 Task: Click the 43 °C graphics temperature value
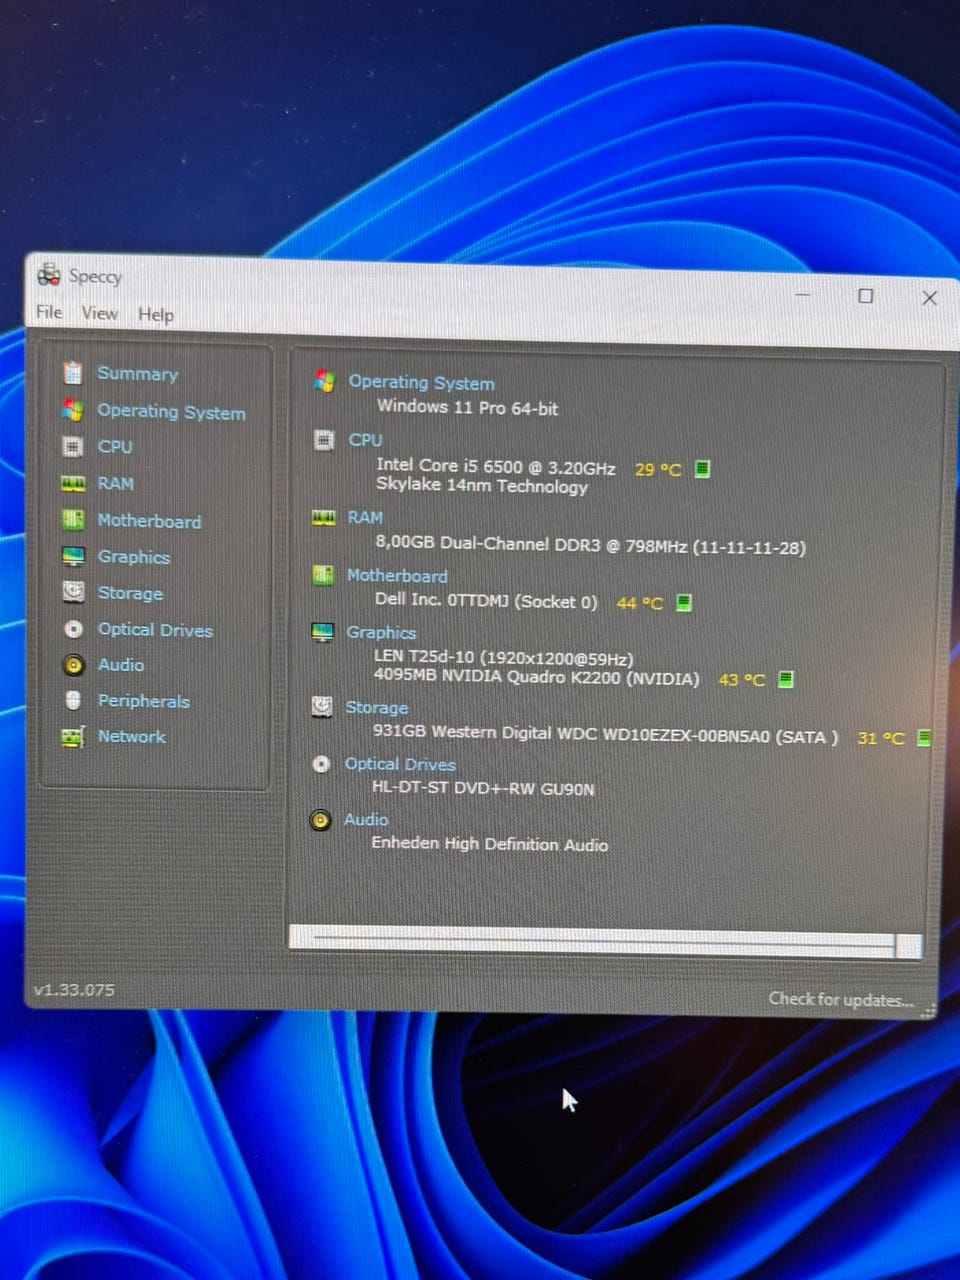pyautogui.click(x=742, y=680)
